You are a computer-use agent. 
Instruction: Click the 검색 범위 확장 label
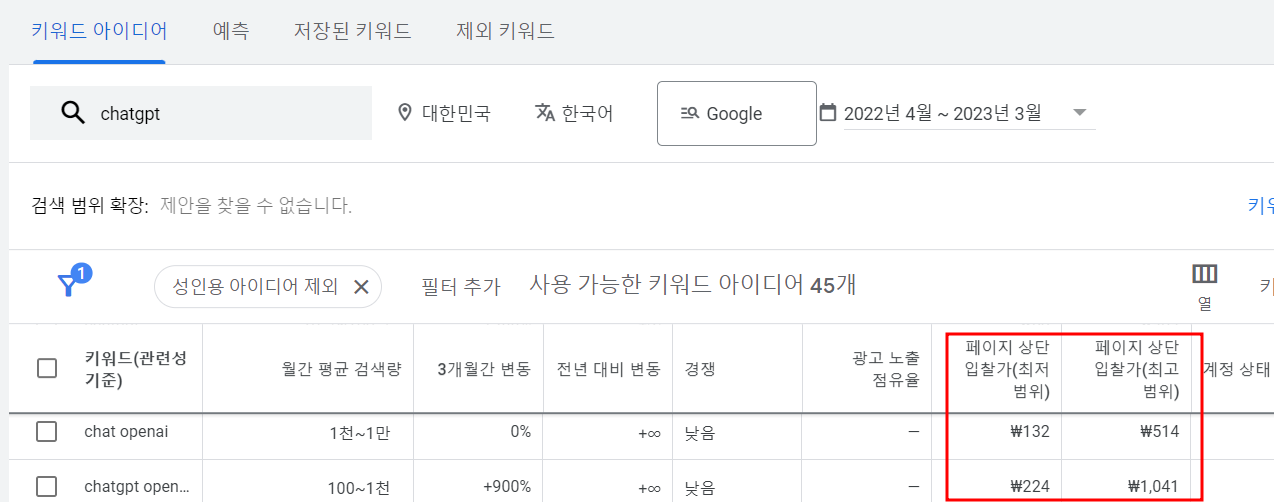pyautogui.click(x=90, y=206)
